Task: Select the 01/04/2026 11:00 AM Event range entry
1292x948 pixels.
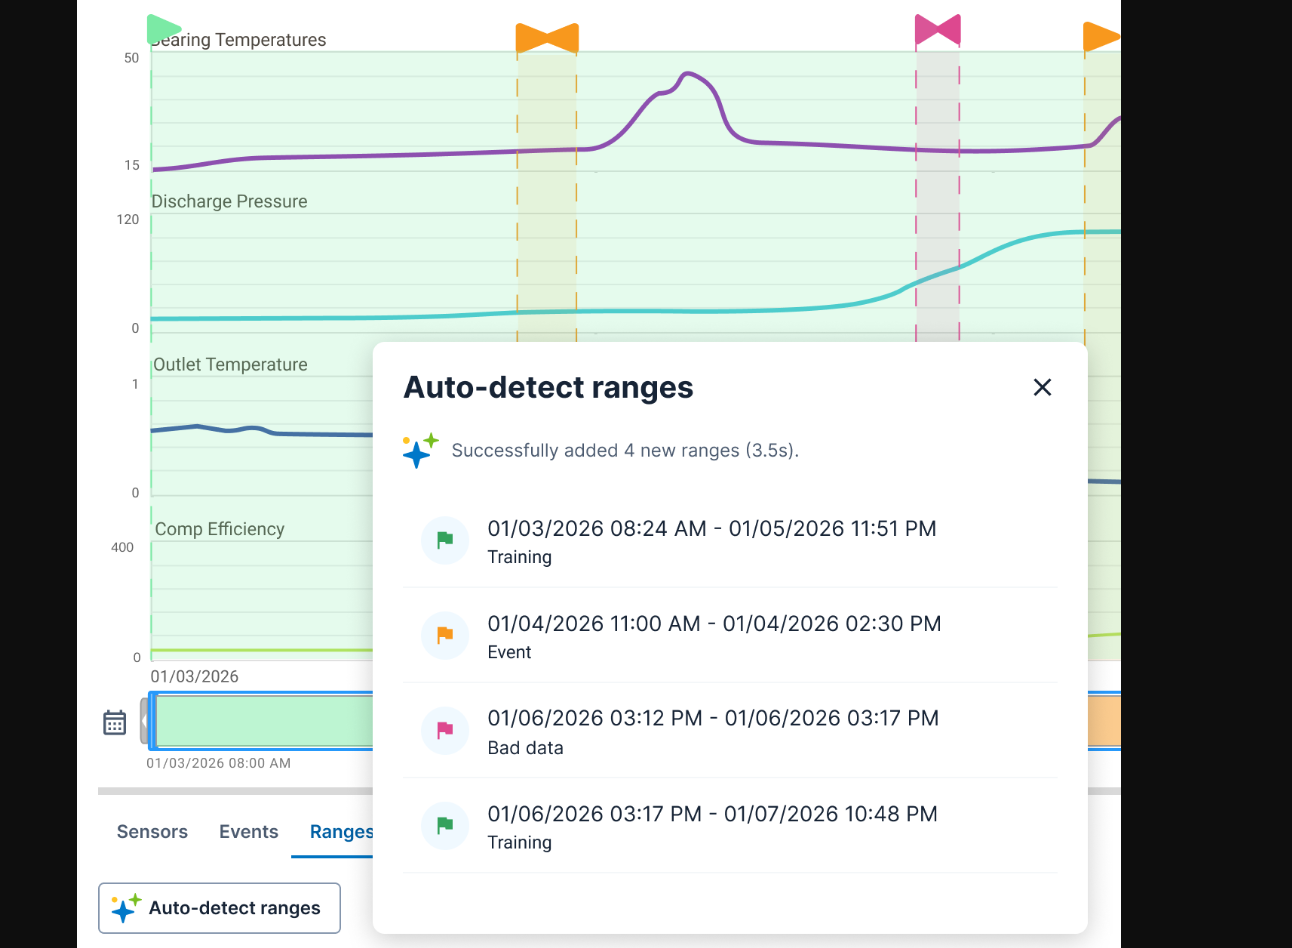Action: [714, 636]
